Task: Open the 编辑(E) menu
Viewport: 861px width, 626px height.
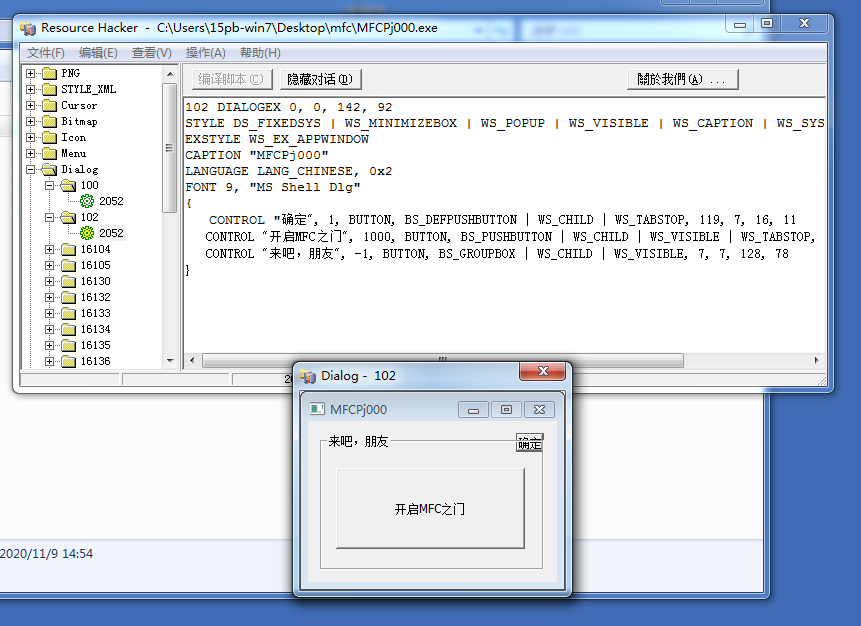Action: click(x=98, y=53)
